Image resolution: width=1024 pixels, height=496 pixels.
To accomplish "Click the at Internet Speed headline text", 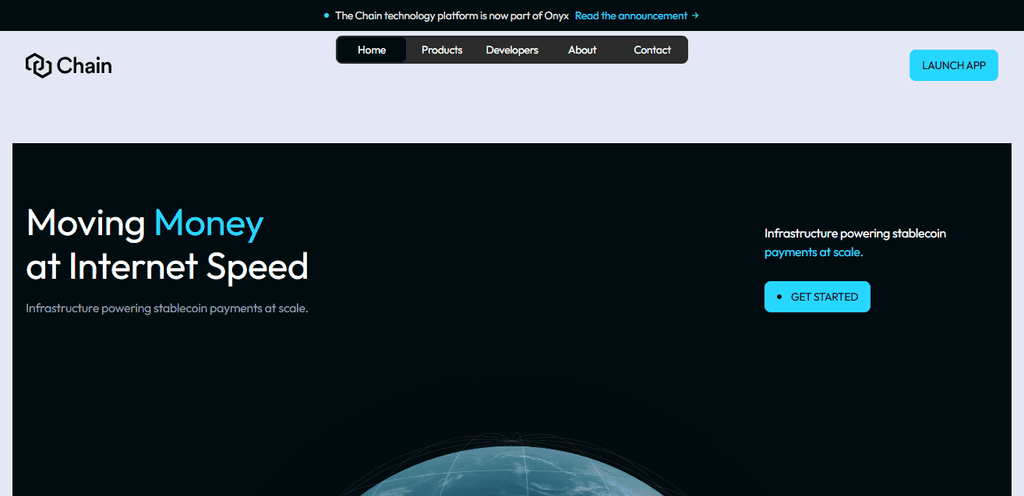I will tap(167, 266).
